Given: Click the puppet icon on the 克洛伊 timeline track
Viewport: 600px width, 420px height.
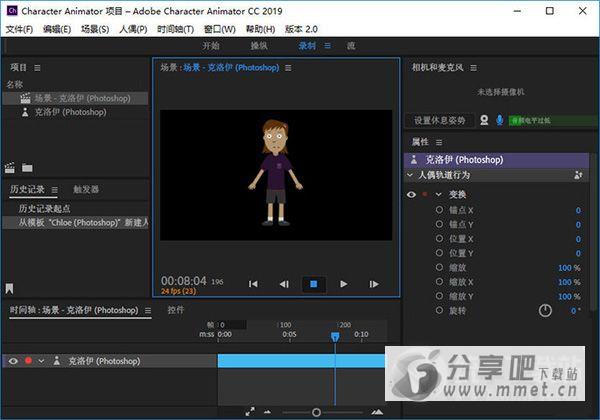Looking at the screenshot, I should tap(57, 361).
